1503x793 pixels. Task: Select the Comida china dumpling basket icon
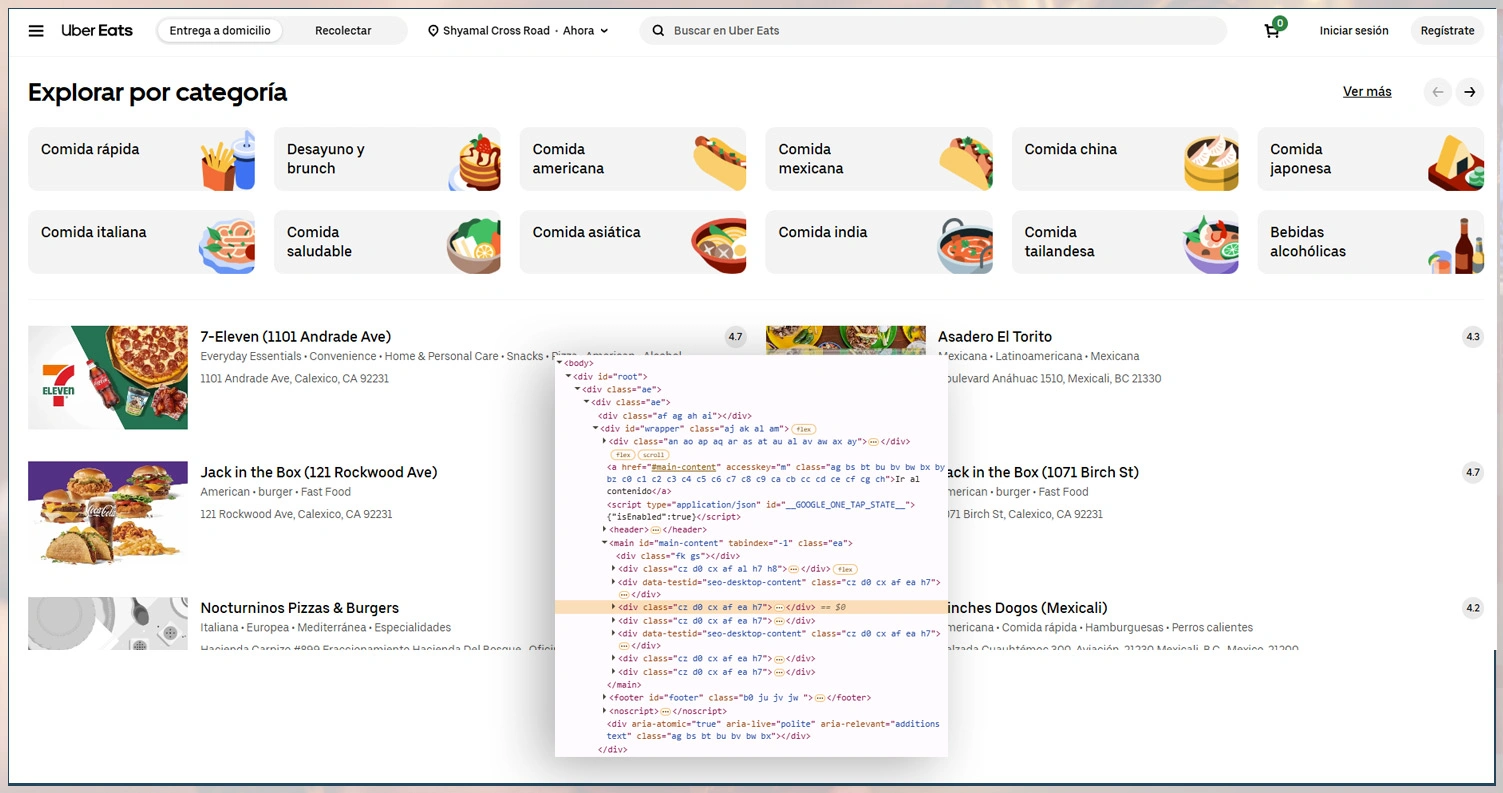1211,164
